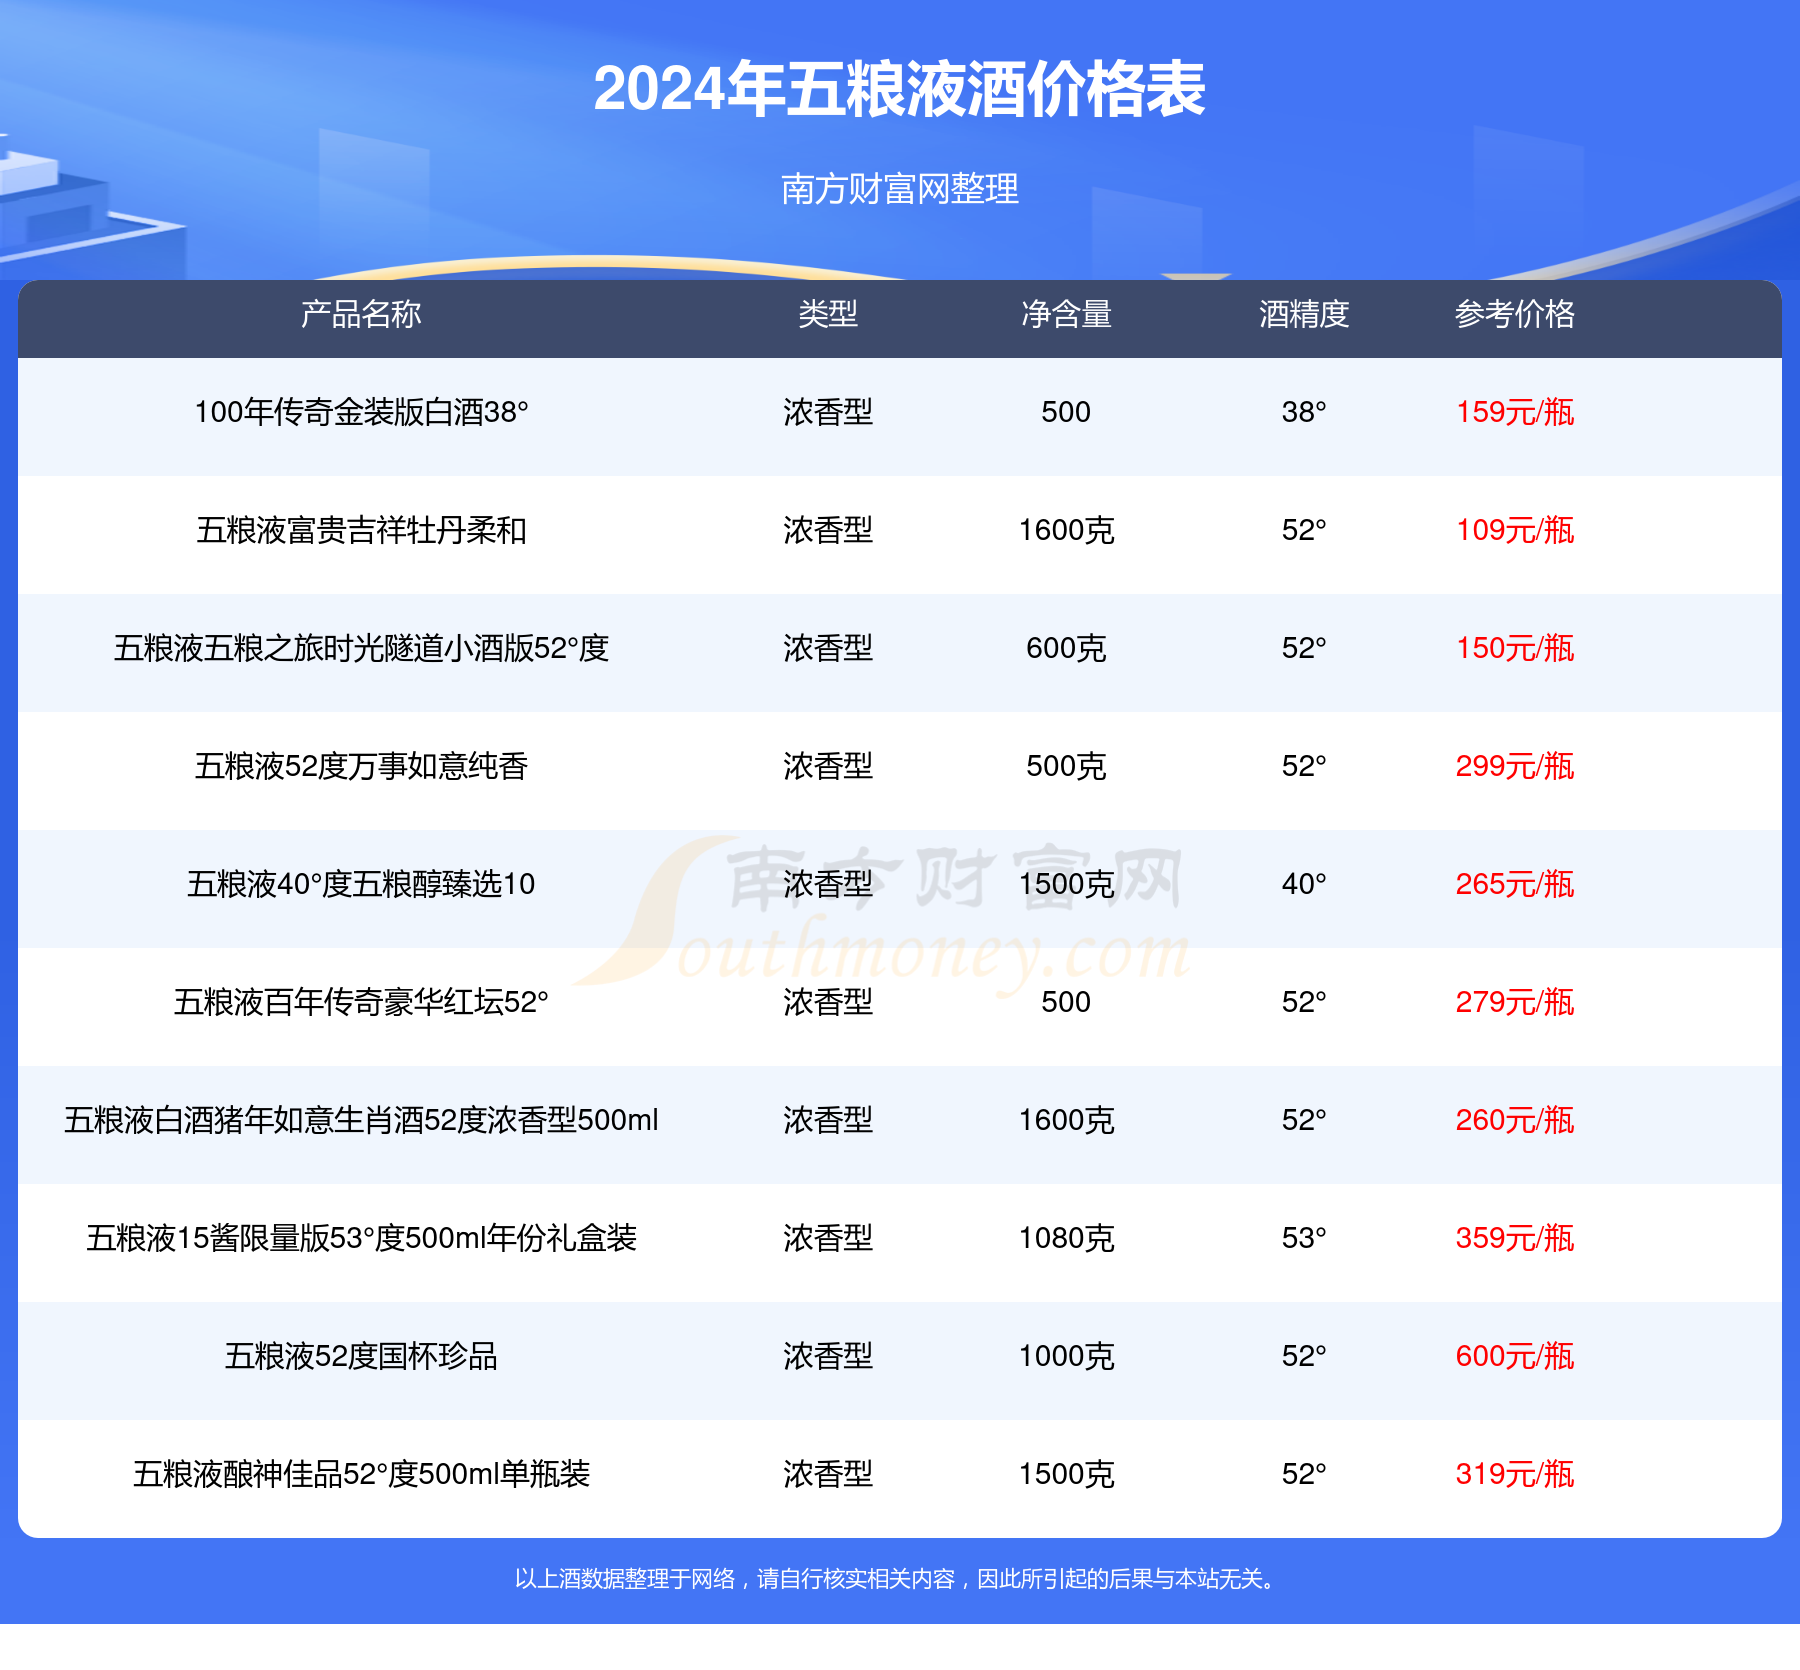Click alcohol value 40° in the table
Viewport: 1800px width, 1670px height.
click(x=1304, y=884)
